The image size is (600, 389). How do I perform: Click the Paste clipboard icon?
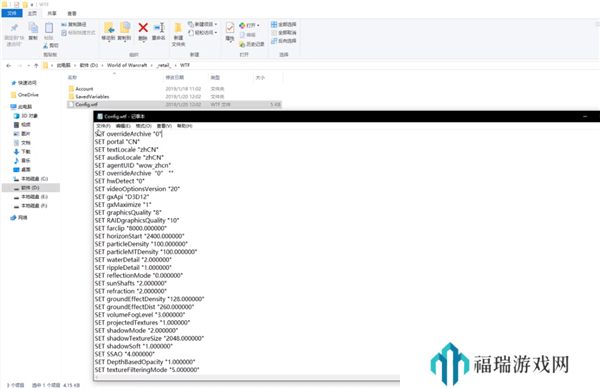tap(49, 28)
